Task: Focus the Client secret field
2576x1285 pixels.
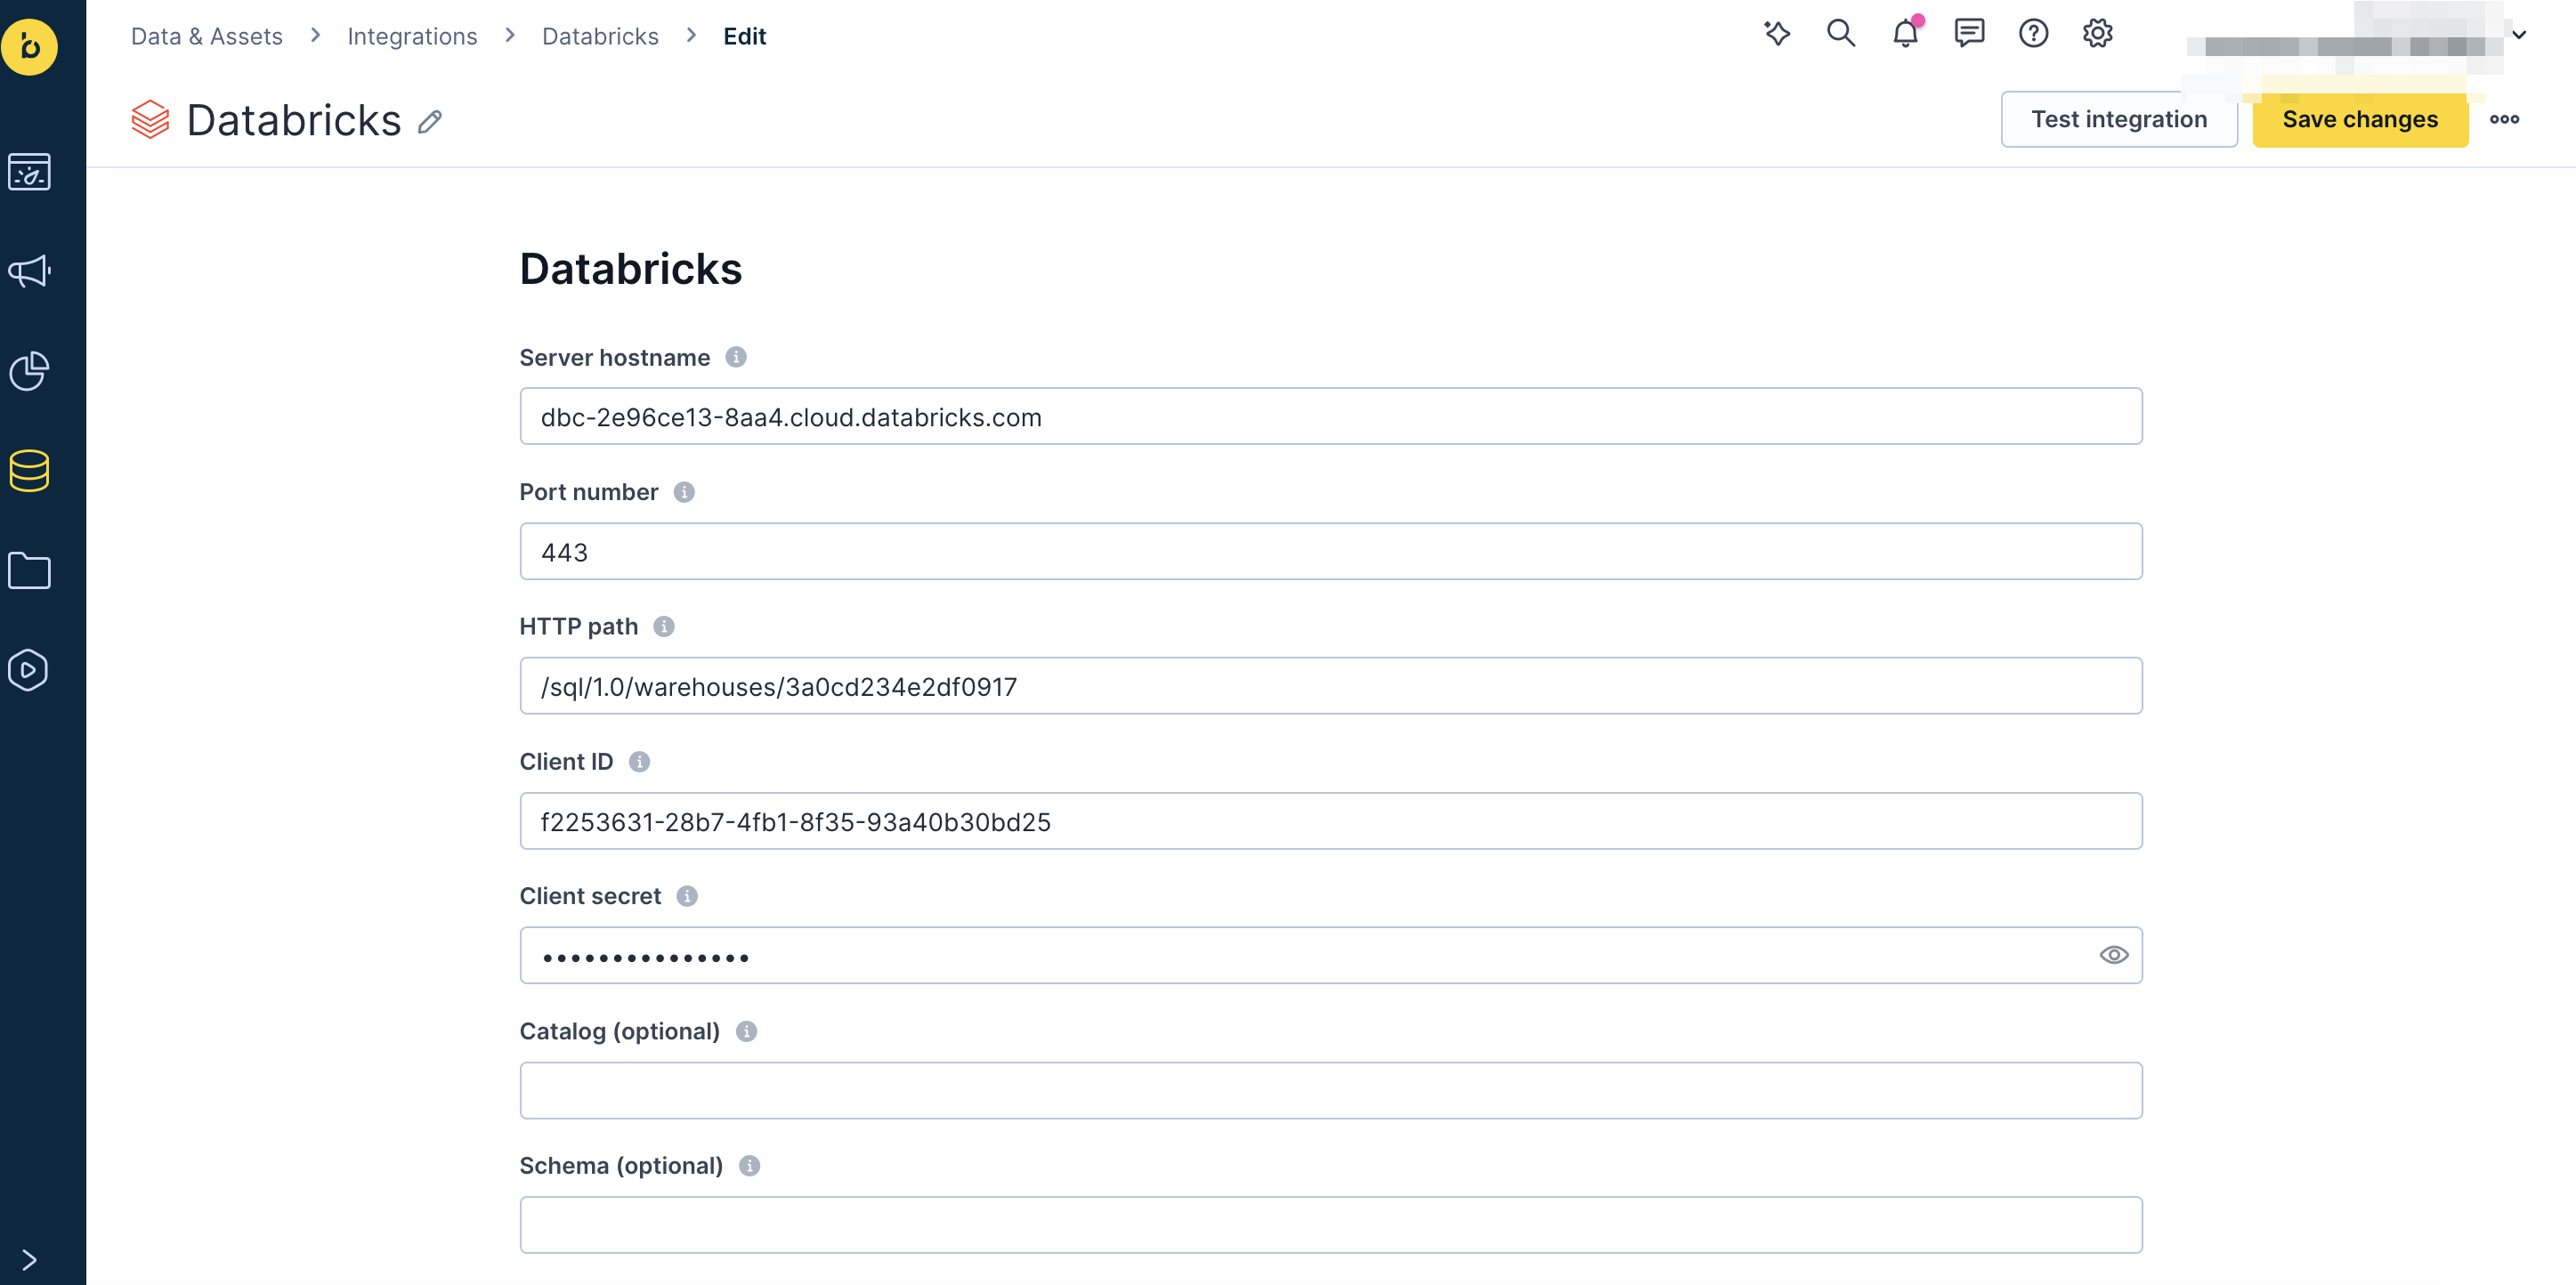Action: point(1331,955)
